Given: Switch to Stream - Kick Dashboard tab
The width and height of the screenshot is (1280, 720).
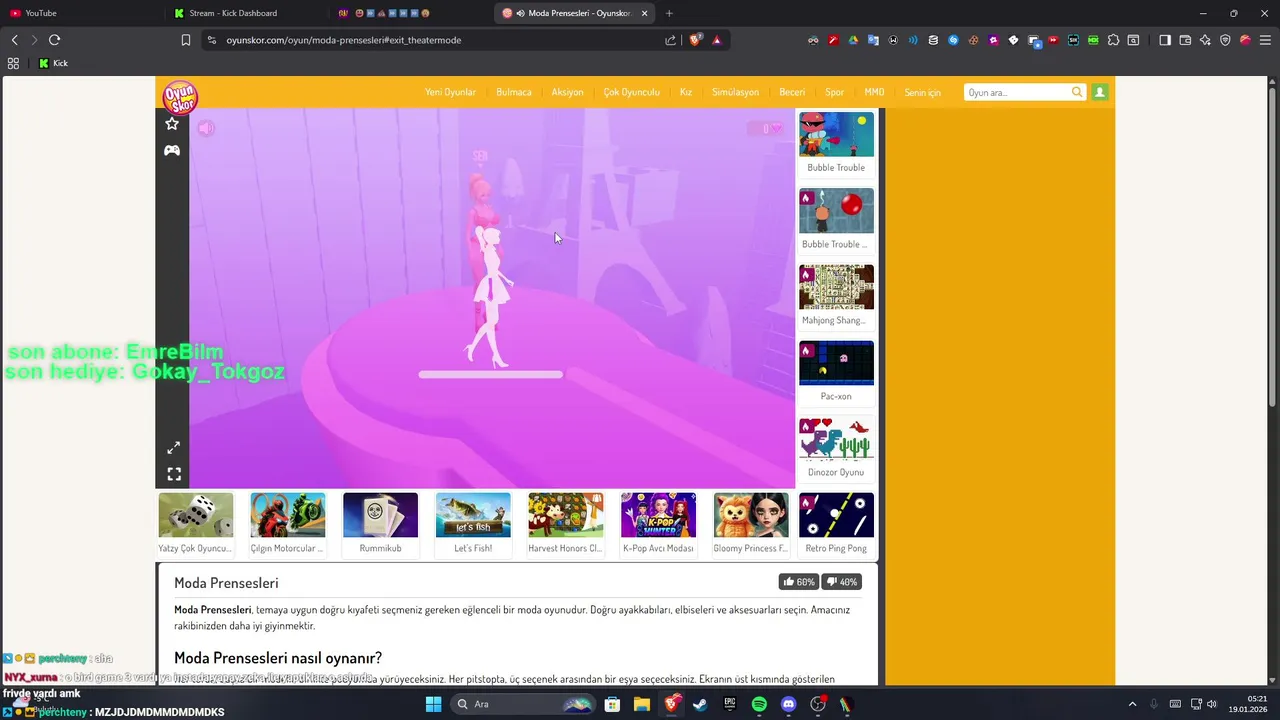Looking at the screenshot, I should (245, 13).
